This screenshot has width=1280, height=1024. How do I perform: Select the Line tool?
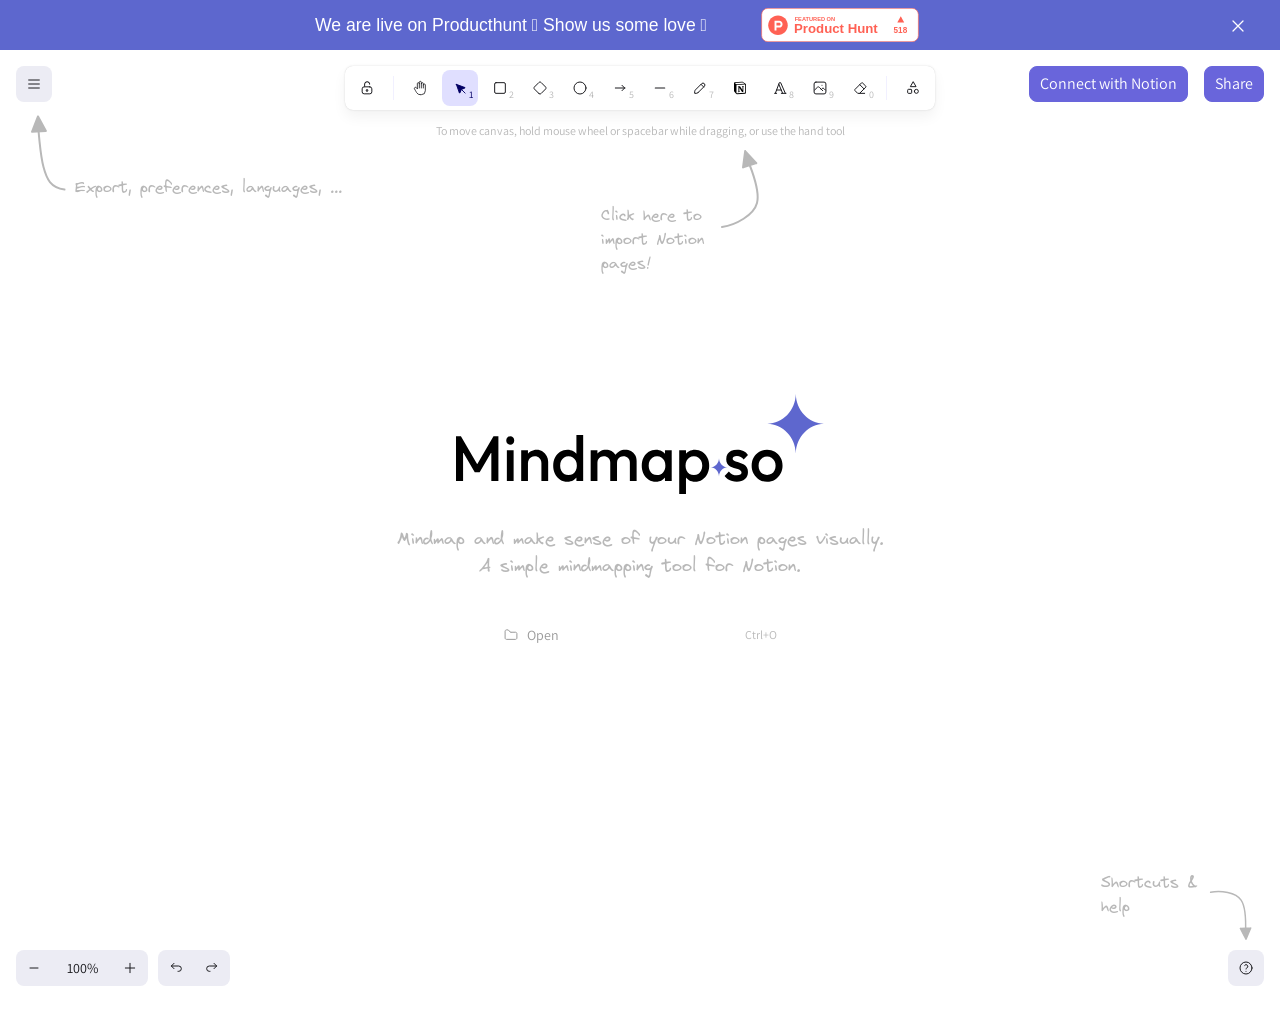coord(660,88)
